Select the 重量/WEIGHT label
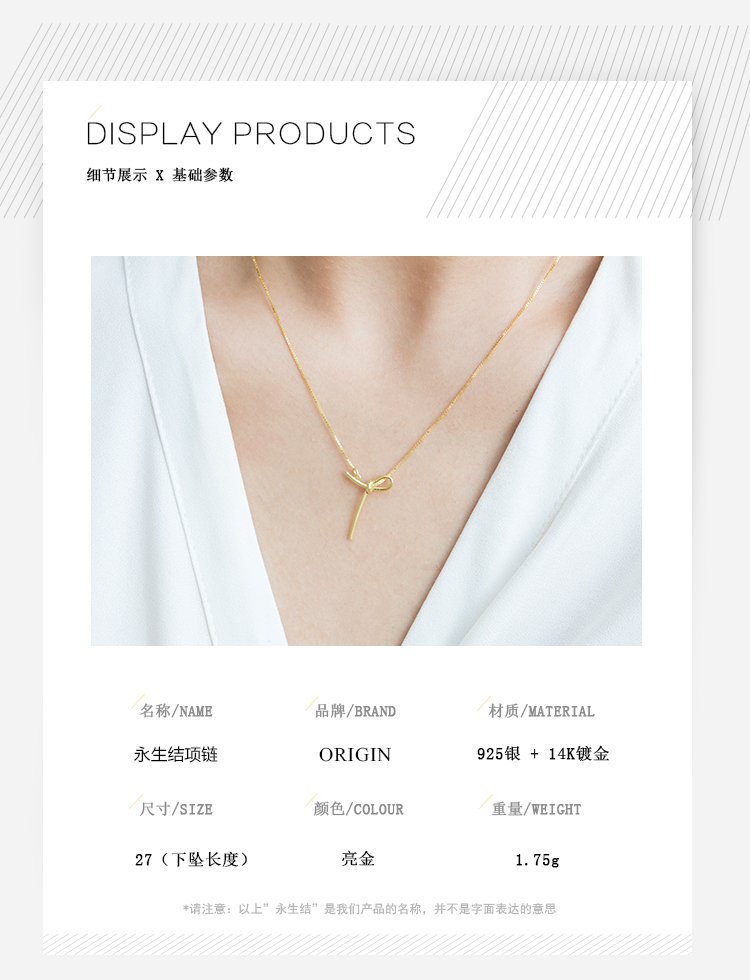Screen dimensions: 750x980 [536, 809]
